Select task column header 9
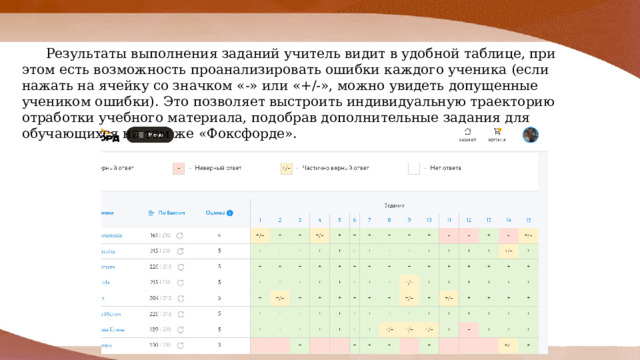 (x=409, y=220)
